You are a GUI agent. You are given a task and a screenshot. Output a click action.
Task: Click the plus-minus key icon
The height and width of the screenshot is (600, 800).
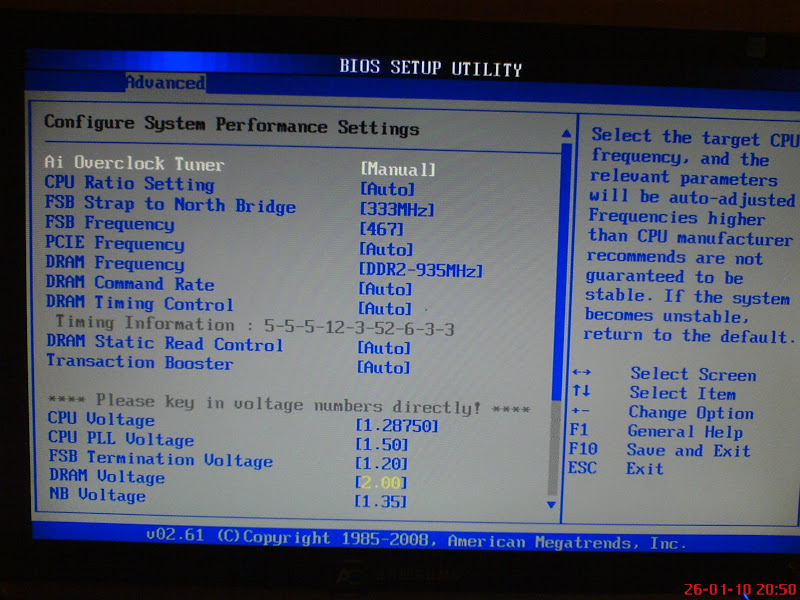point(580,410)
